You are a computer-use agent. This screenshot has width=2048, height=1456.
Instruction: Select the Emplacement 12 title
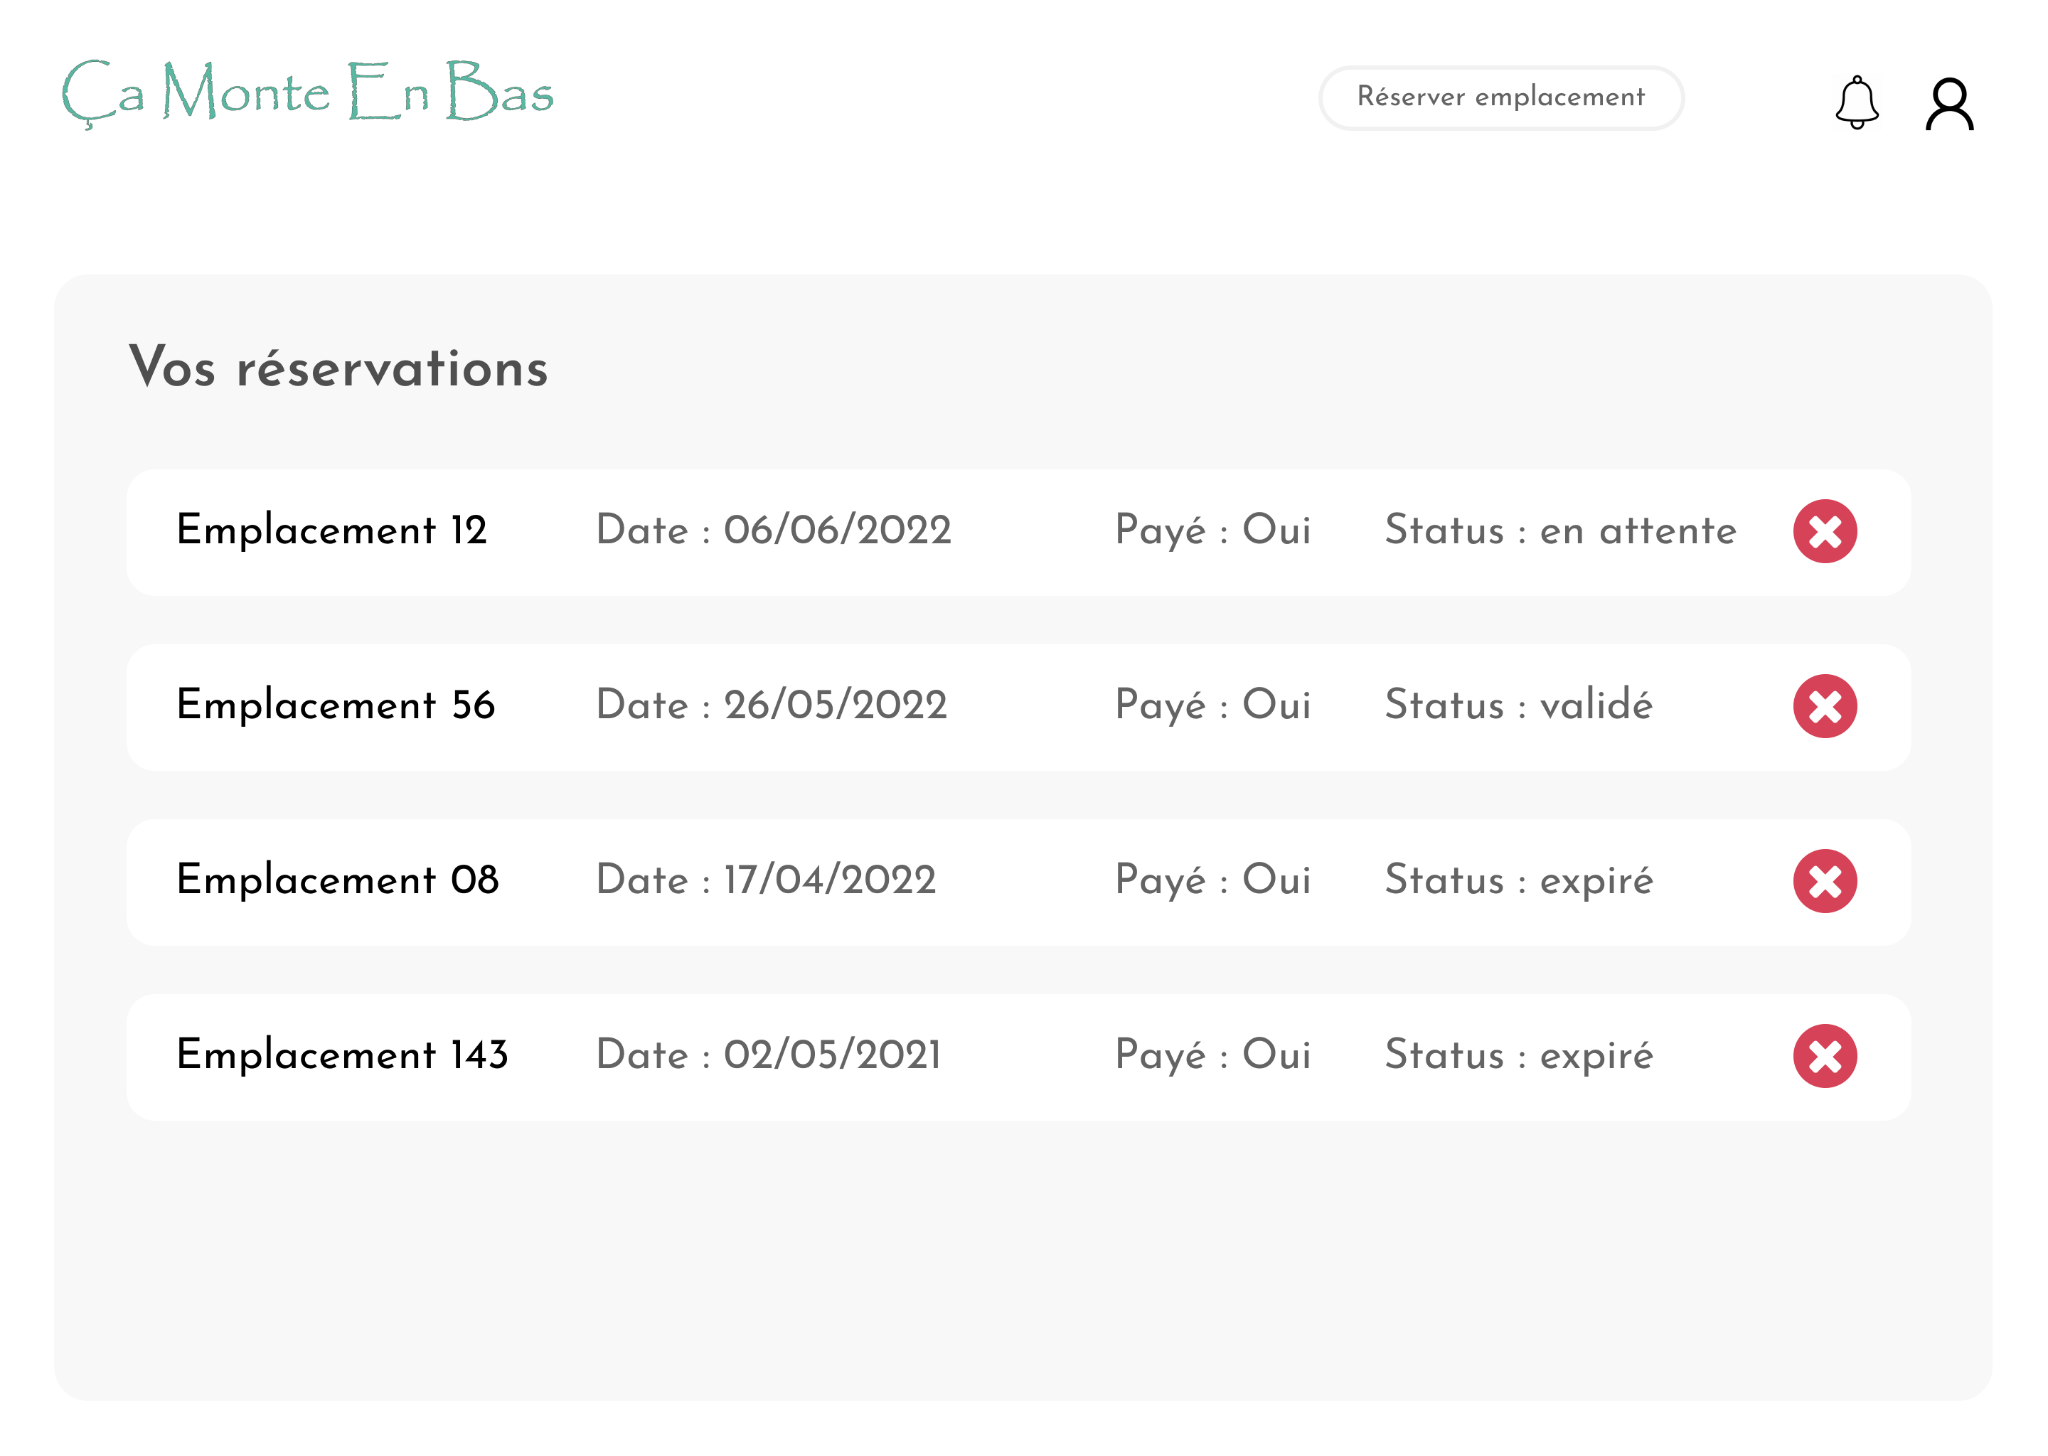[331, 530]
